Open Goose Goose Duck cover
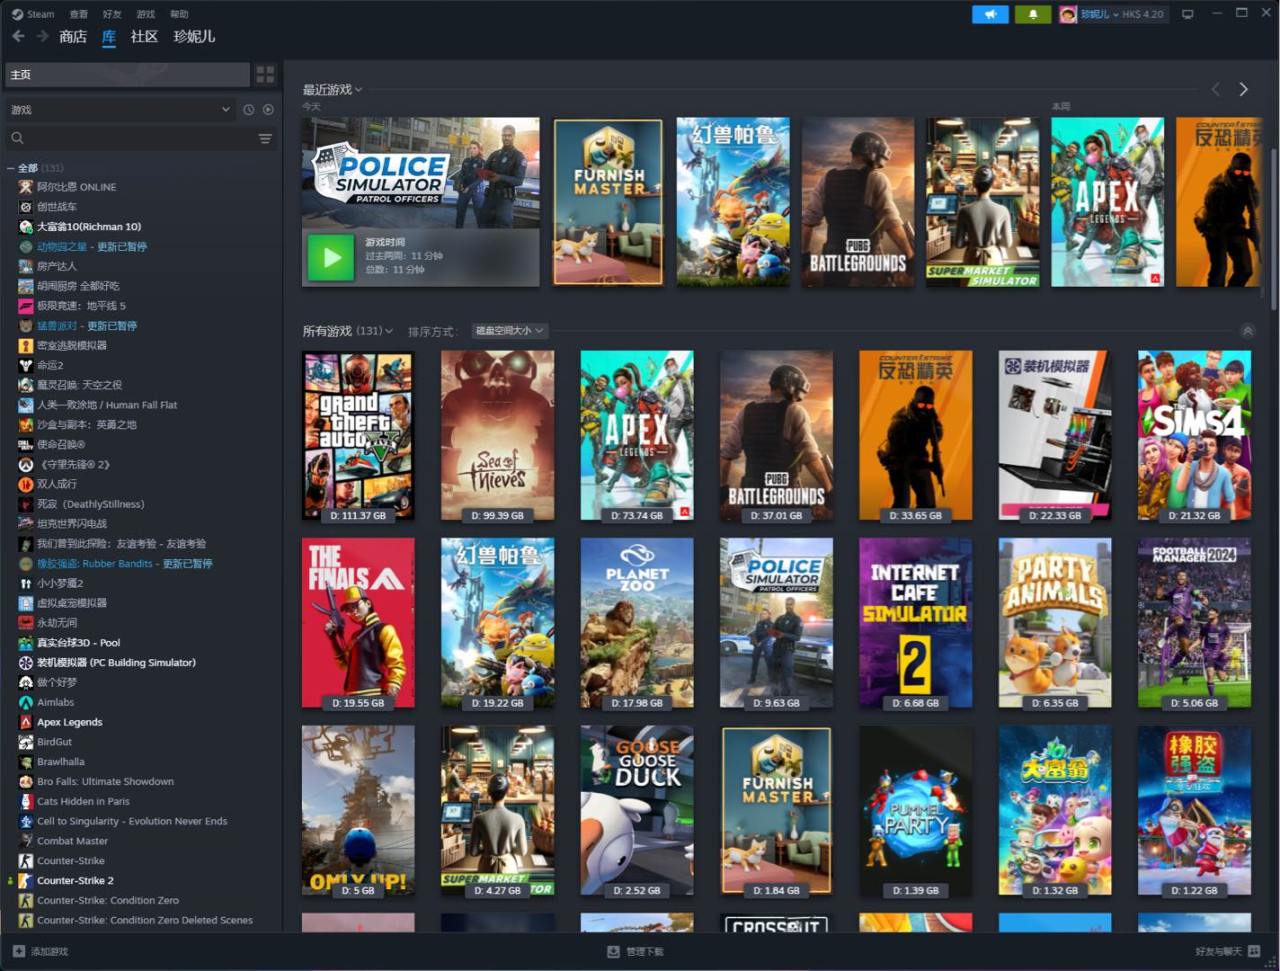1280x971 pixels. 637,811
